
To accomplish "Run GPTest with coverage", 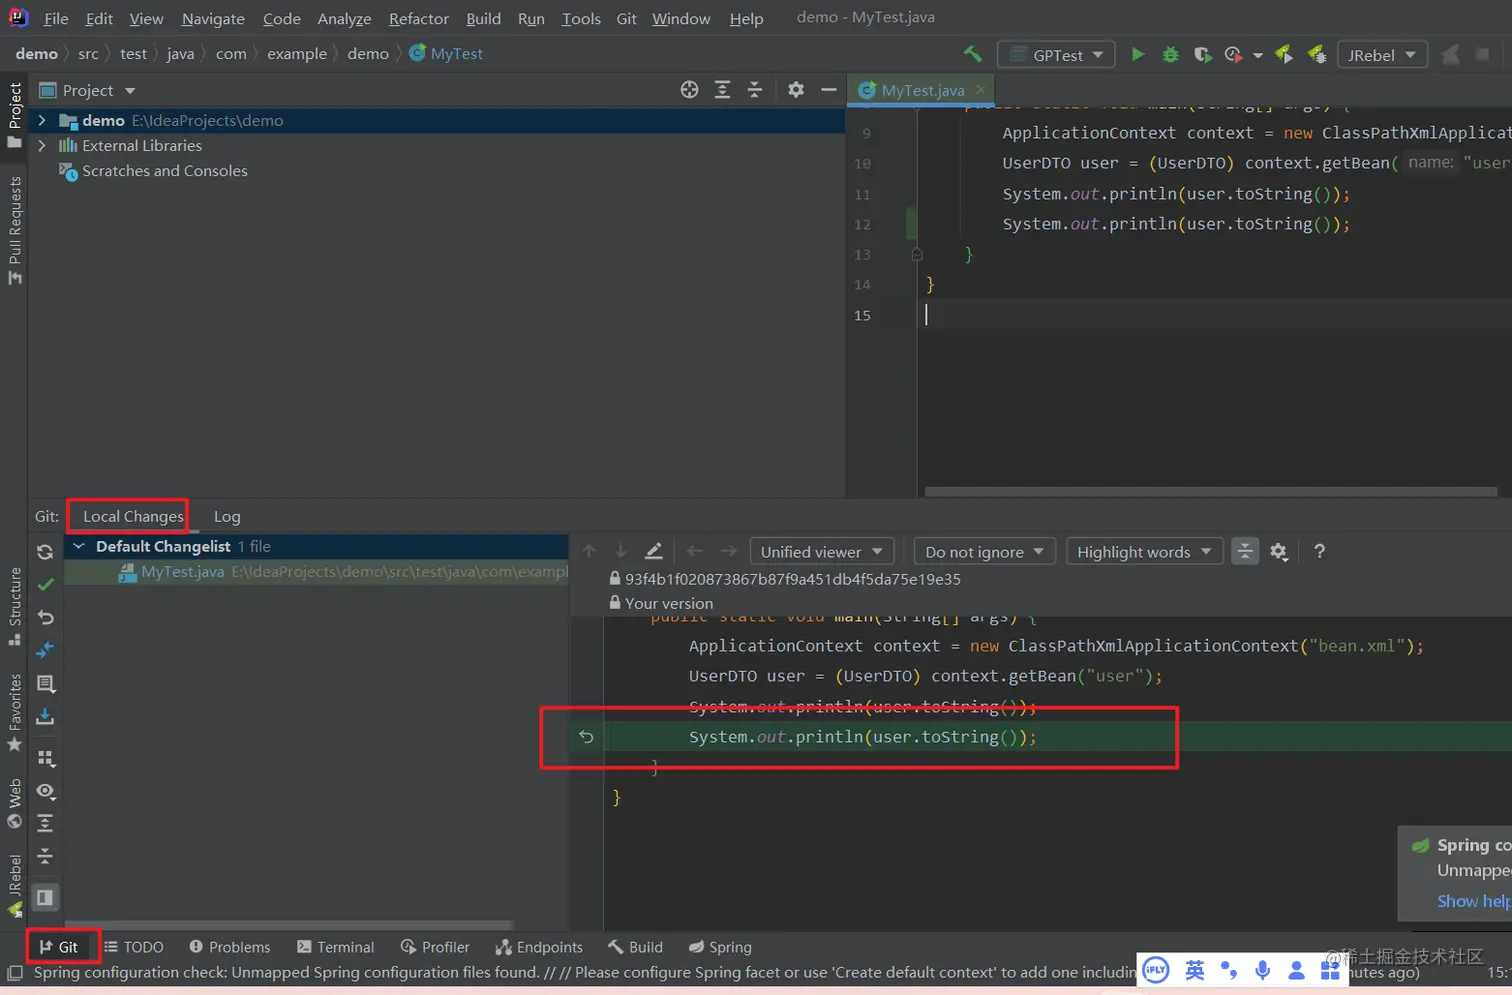I will (x=1202, y=54).
